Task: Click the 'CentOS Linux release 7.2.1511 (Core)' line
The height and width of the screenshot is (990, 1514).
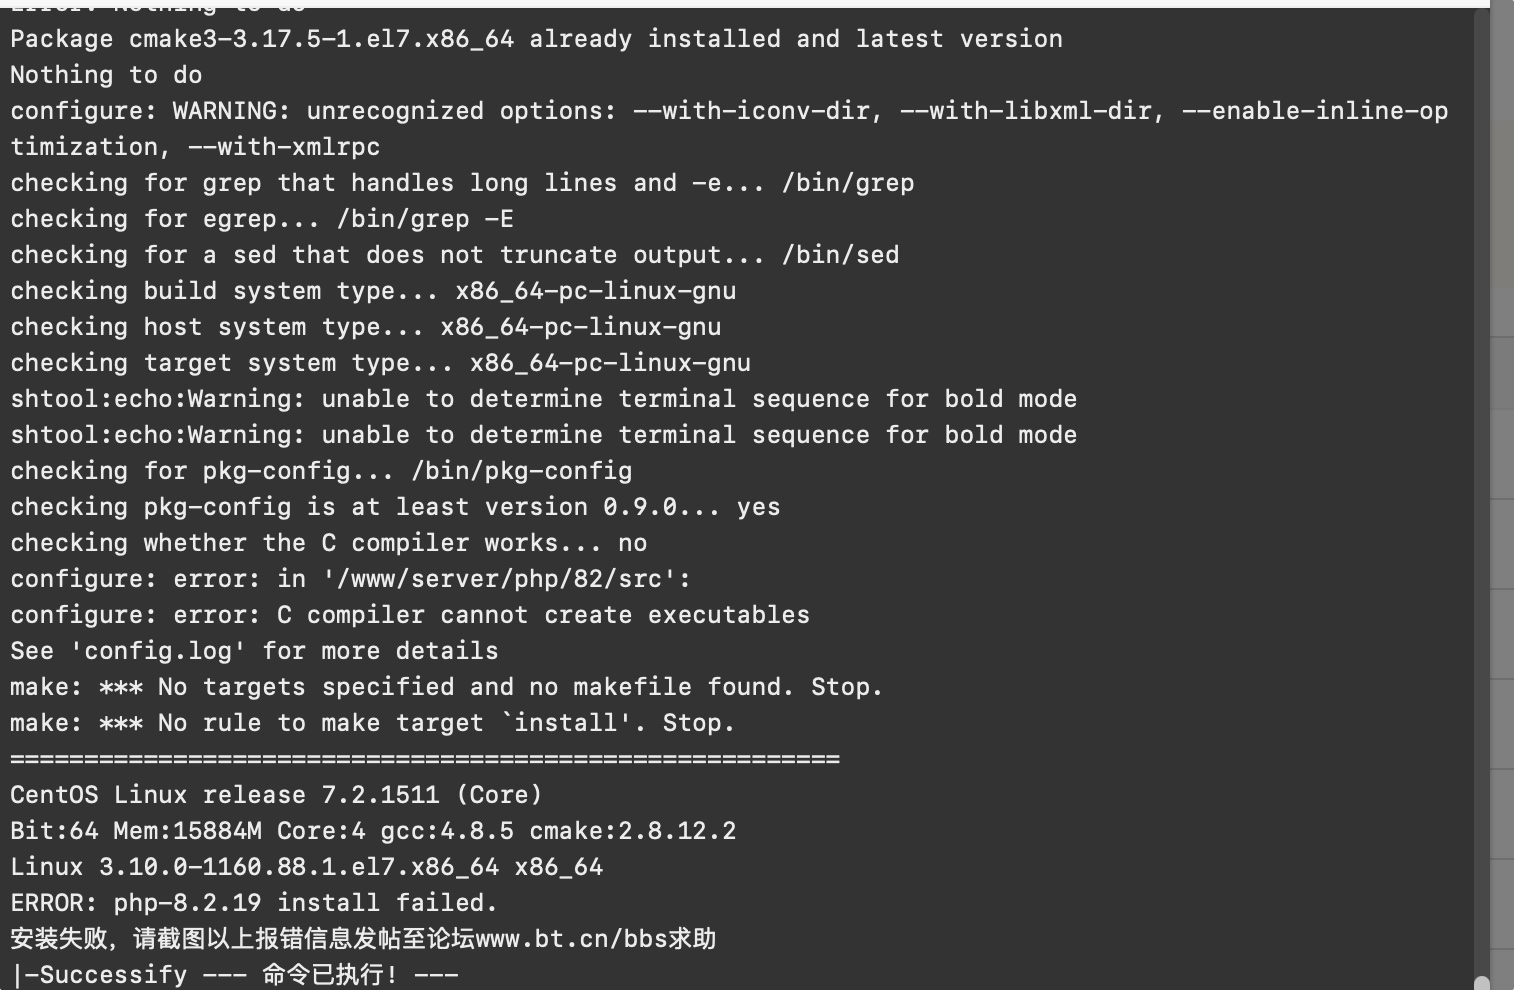Action: click(276, 795)
